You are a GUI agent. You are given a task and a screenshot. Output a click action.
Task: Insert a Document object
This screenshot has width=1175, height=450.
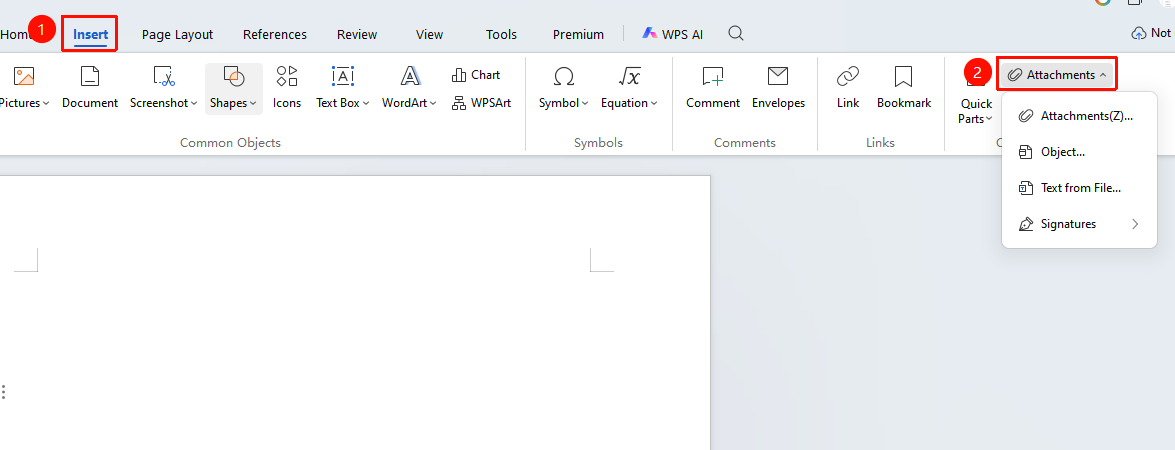click(x=90, y=87)
